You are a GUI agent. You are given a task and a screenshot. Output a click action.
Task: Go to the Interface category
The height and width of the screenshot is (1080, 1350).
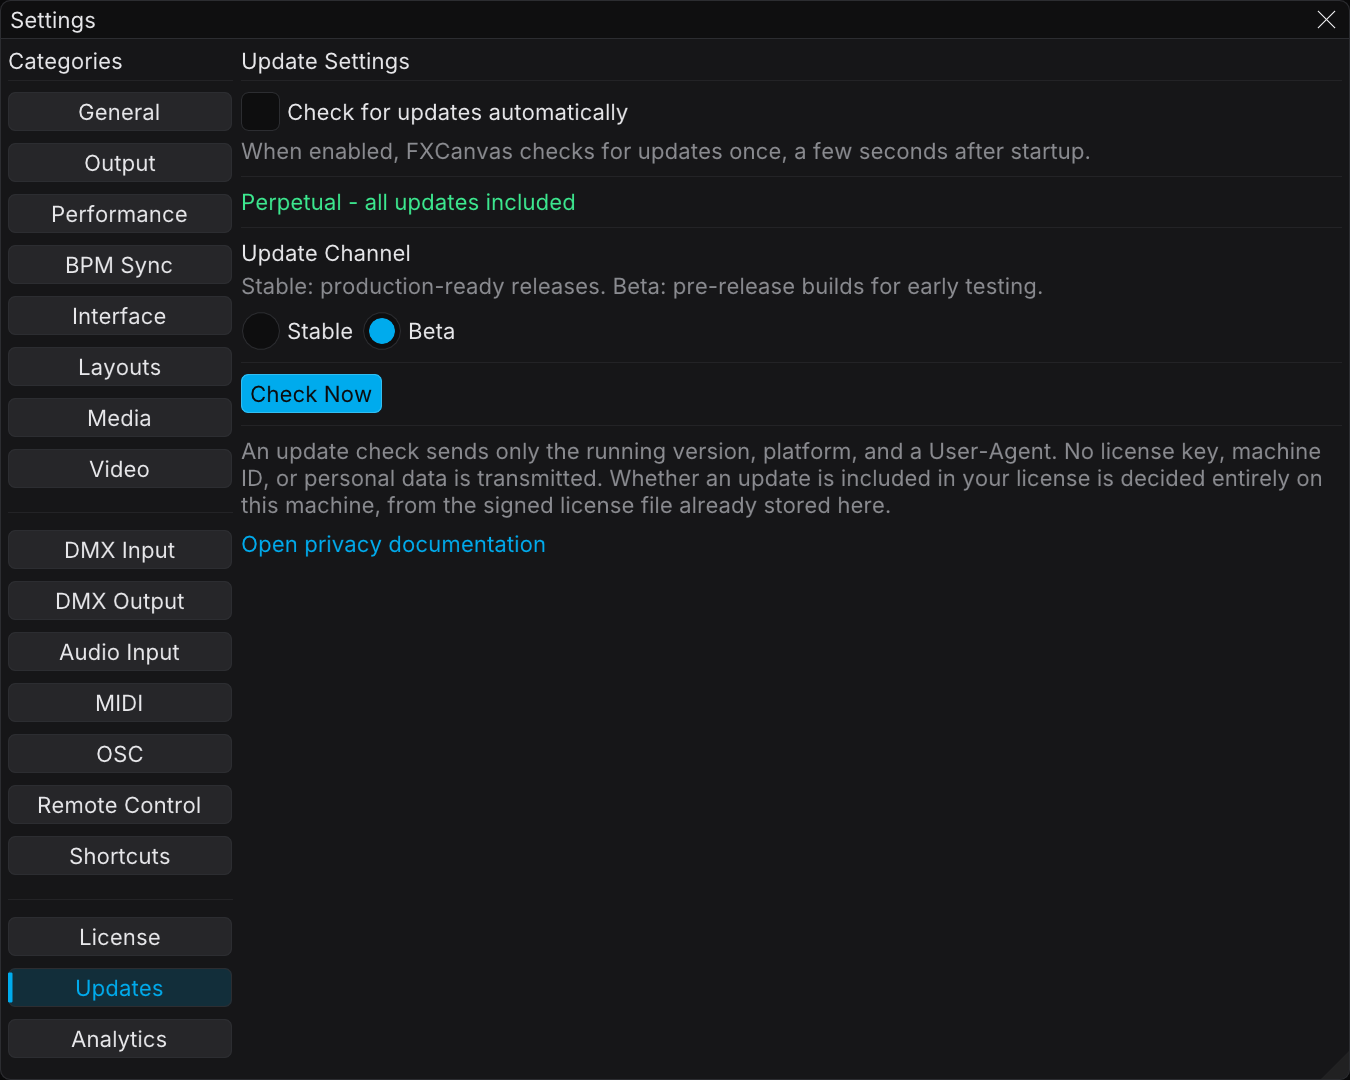(x=120, y=316)
